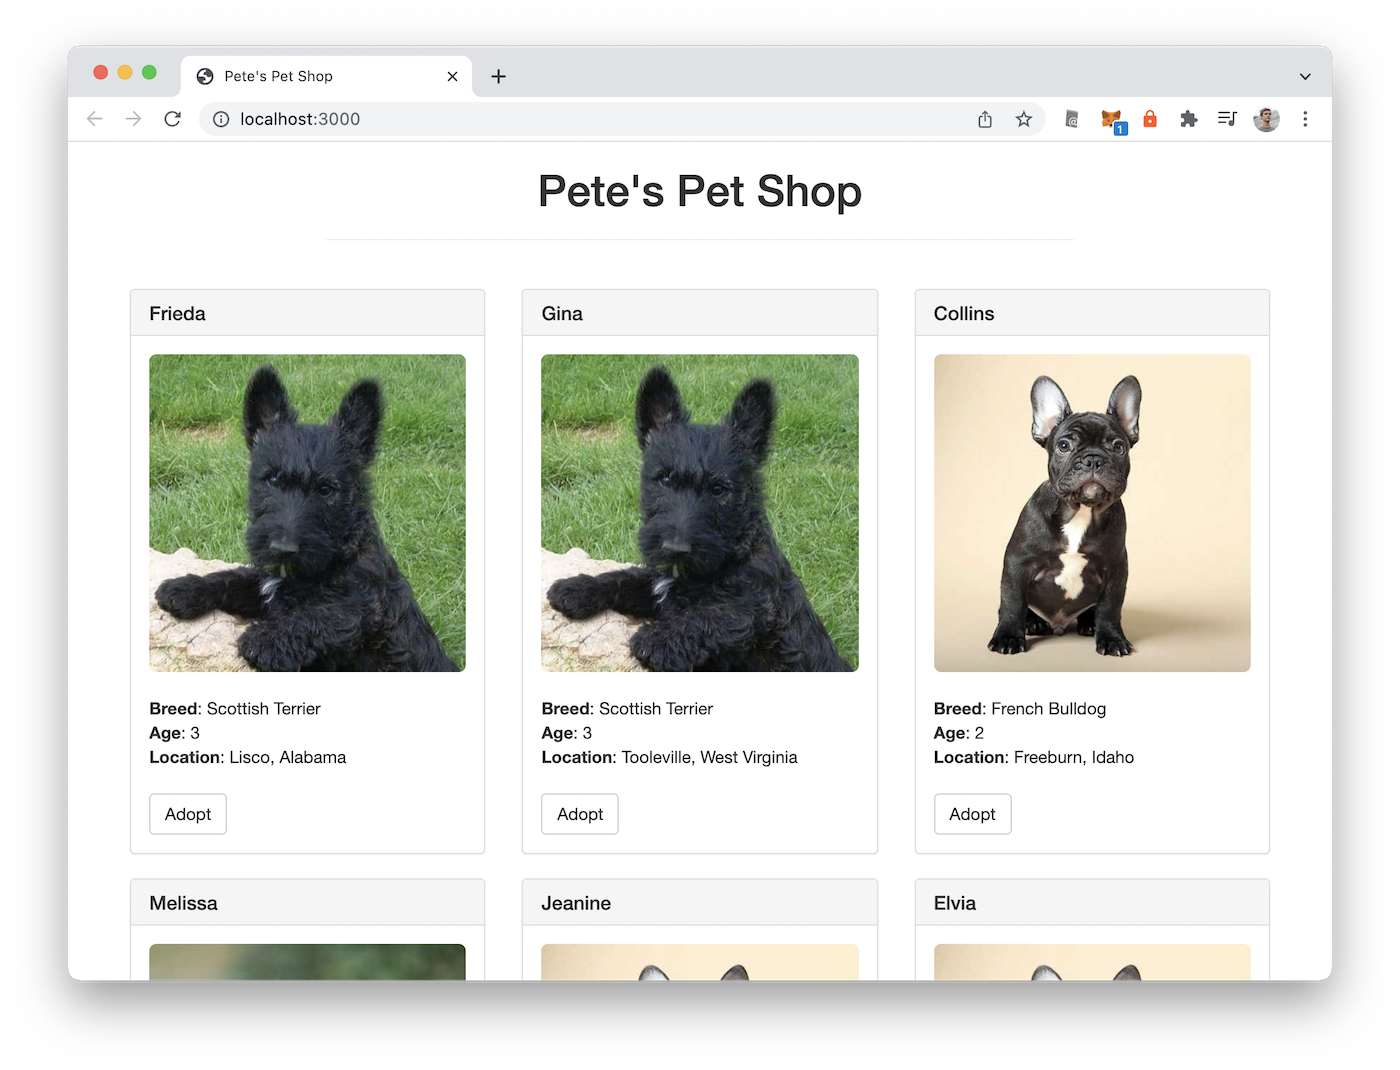Go forward using the browser forward arrow
The height and width of the screenshot is (1070, 1400).
[134, 119]
